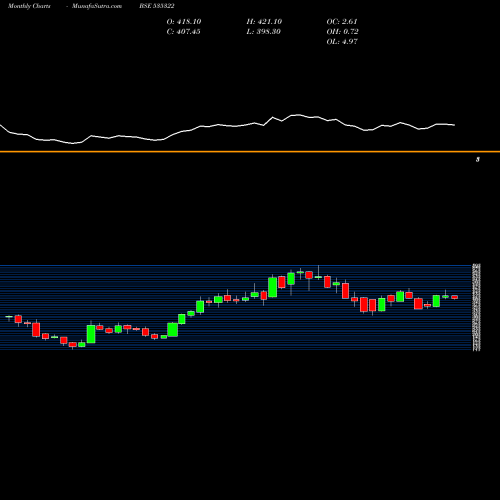Click the 'MunafaSutra.com' label
Screen dimensions: 500x500
coord(97,6)
